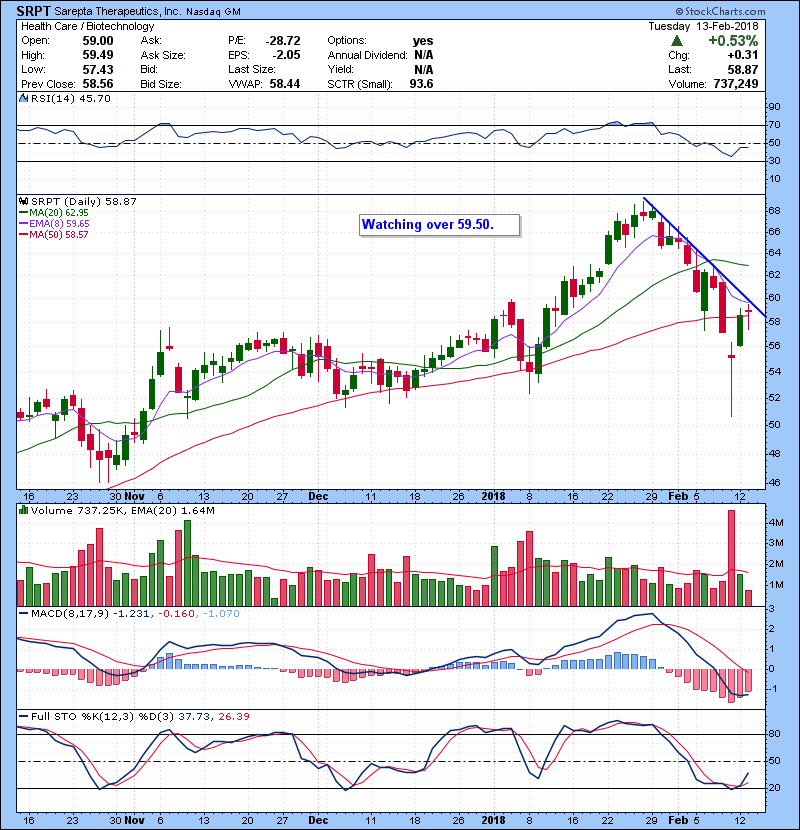
Task: Click the SRPT ticker symbol in the title
Action: click(x=34, y=11)
